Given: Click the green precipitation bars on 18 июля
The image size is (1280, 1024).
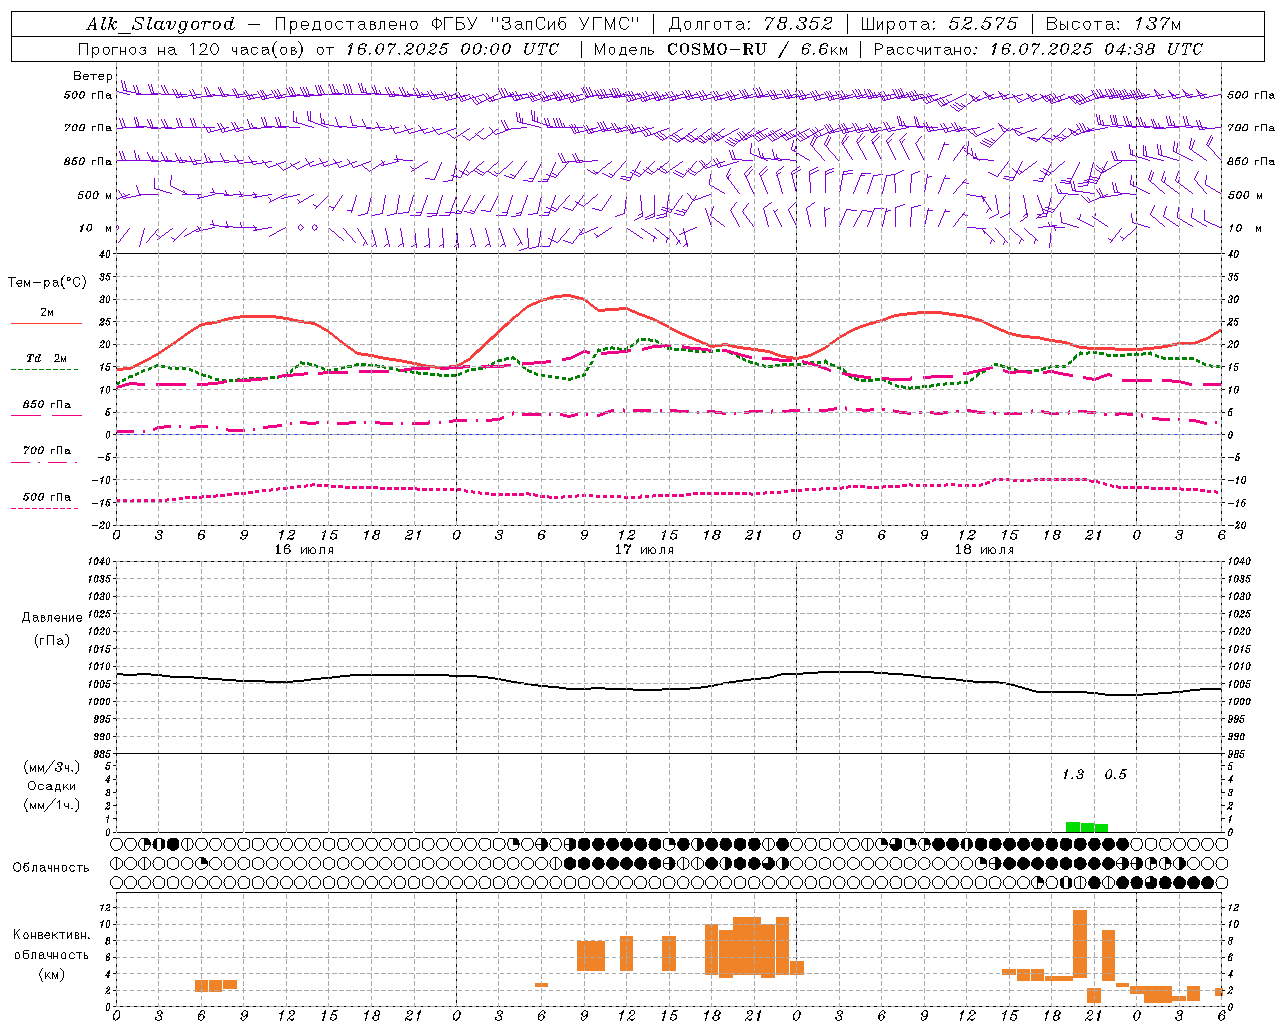Looking at the screenshot, I should 1087,827.
